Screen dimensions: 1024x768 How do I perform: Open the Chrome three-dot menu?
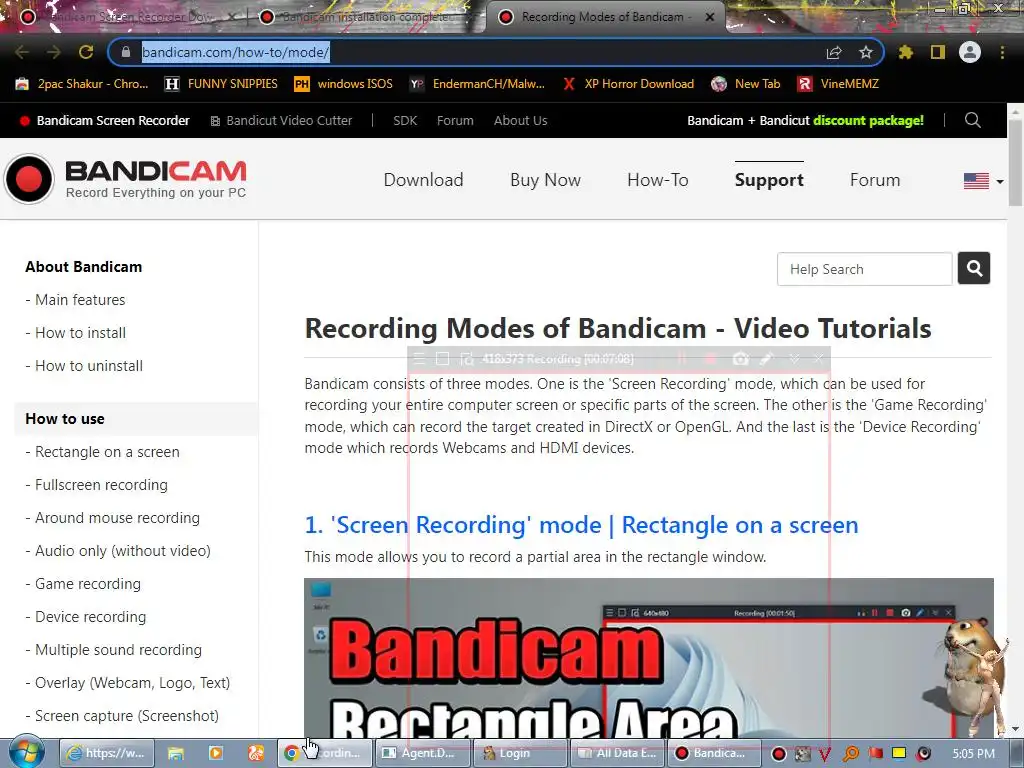[x=1002, y=52]
